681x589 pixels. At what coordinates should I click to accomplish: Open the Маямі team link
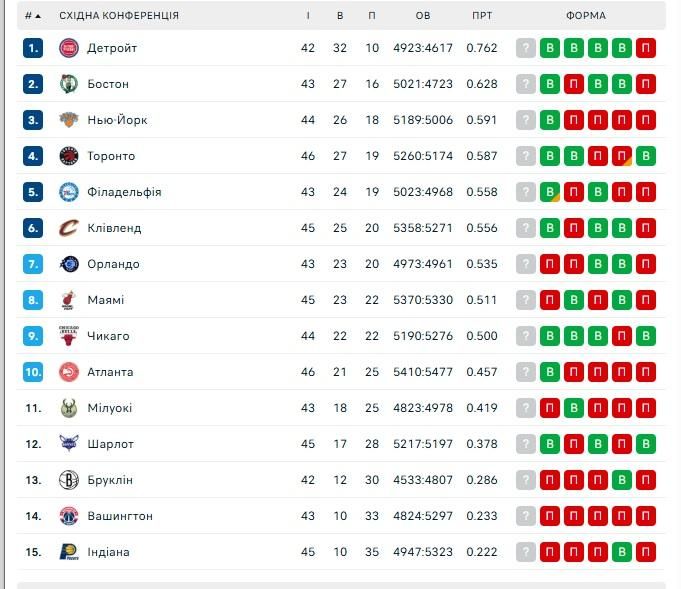tap(106, 300)
